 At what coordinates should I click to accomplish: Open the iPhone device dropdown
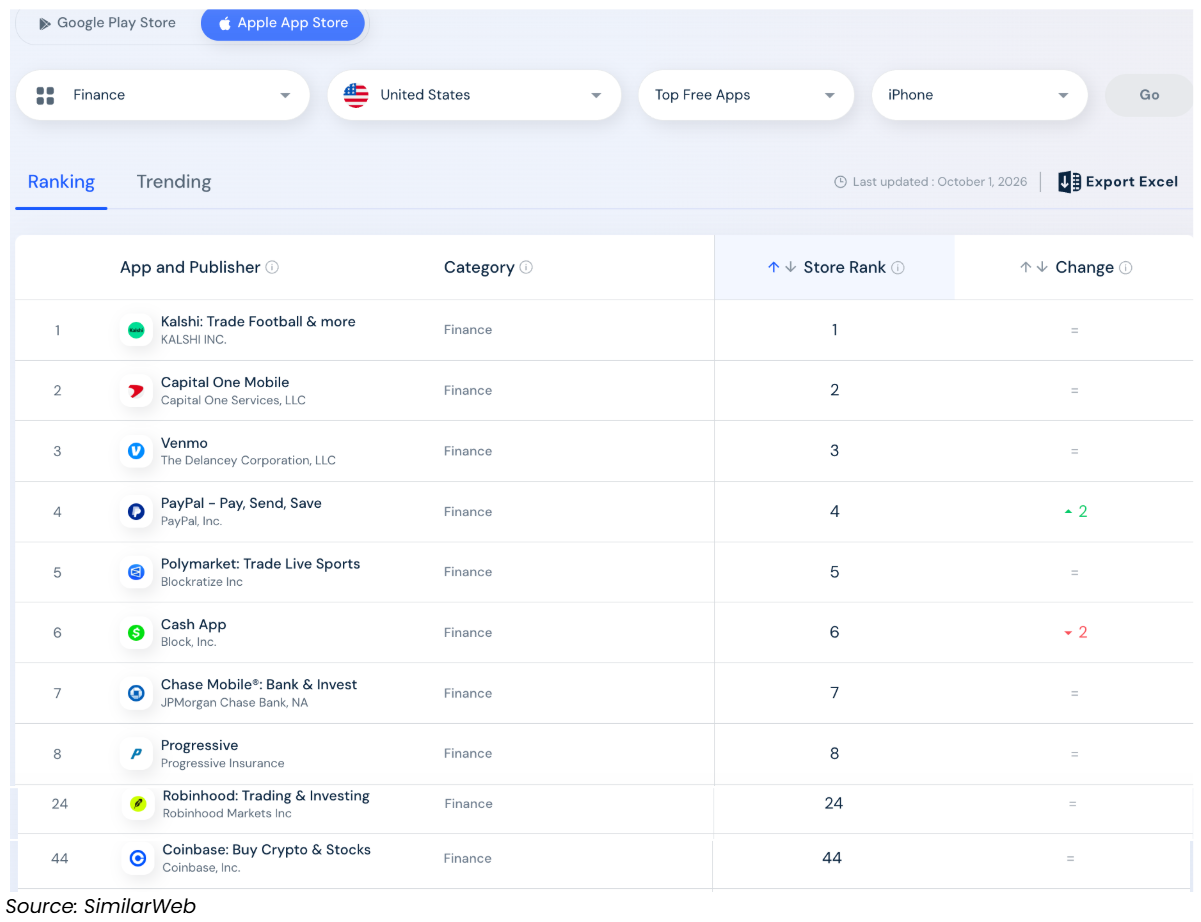pos(980,95)
